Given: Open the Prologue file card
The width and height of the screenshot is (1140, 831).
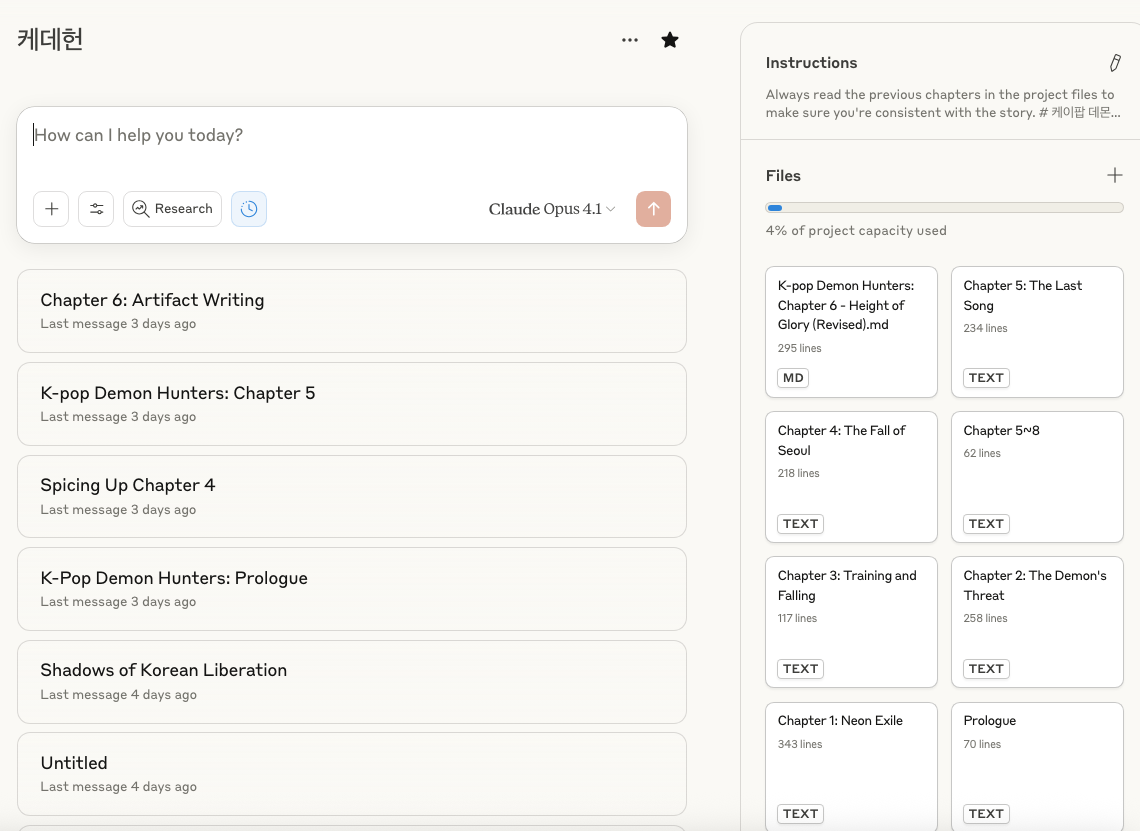Looking at the screenshot, I should [x=1037, y=765].
